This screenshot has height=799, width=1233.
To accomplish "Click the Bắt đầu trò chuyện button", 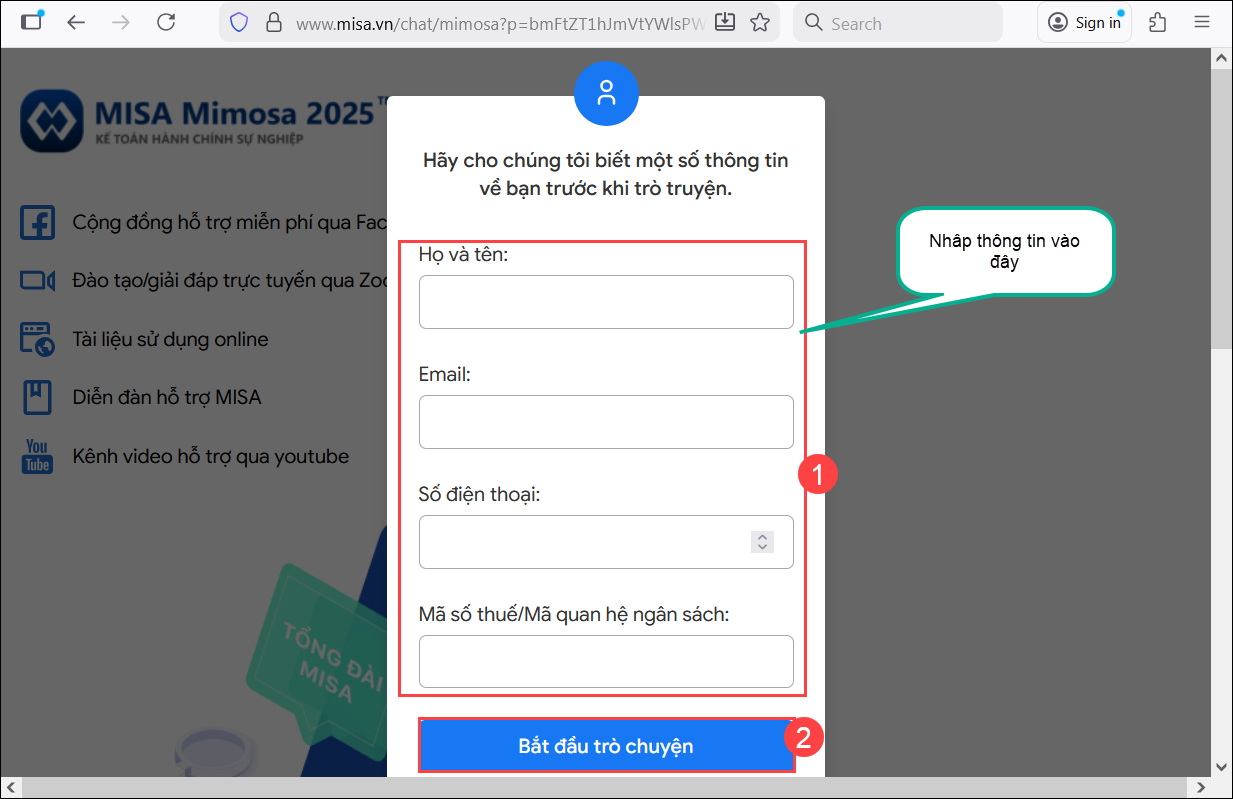I will (x=606, y=746).
